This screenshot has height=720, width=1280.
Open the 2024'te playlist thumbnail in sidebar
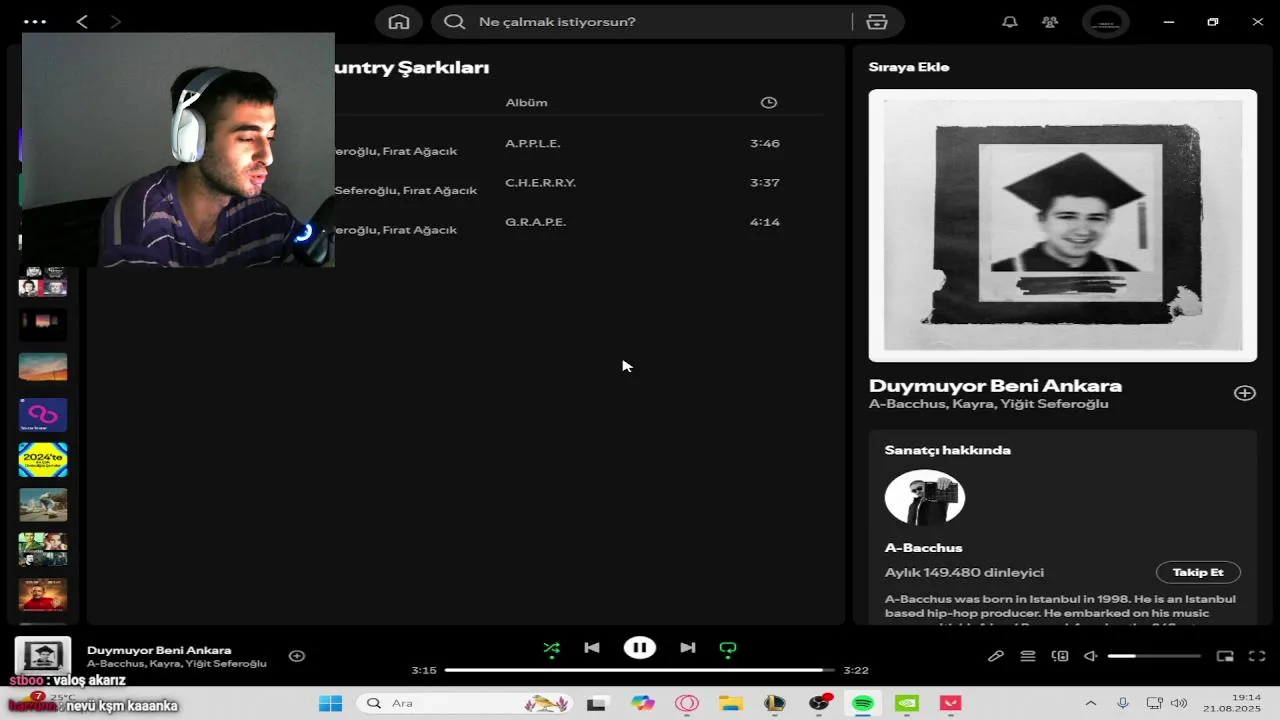[43, 460]
